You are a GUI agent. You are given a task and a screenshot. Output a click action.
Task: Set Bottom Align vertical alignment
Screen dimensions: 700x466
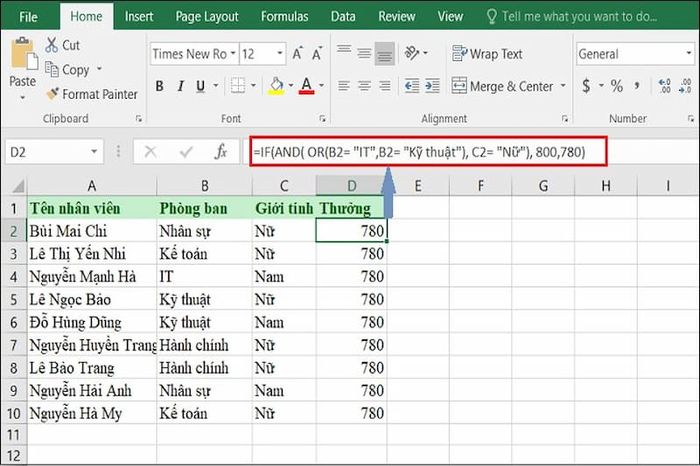click(385, 54)
